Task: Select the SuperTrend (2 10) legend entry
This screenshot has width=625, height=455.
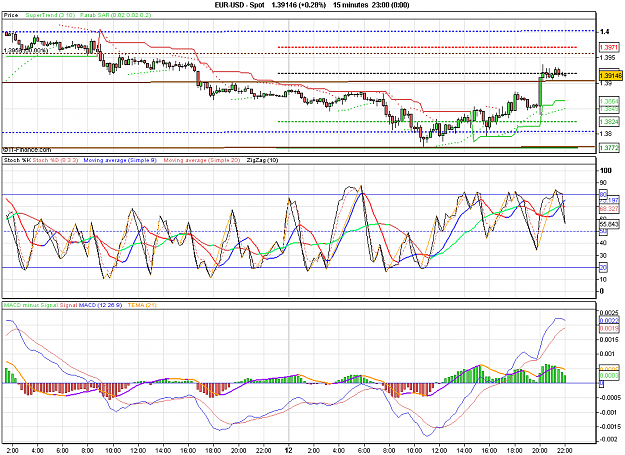Action: coord(50,15)
